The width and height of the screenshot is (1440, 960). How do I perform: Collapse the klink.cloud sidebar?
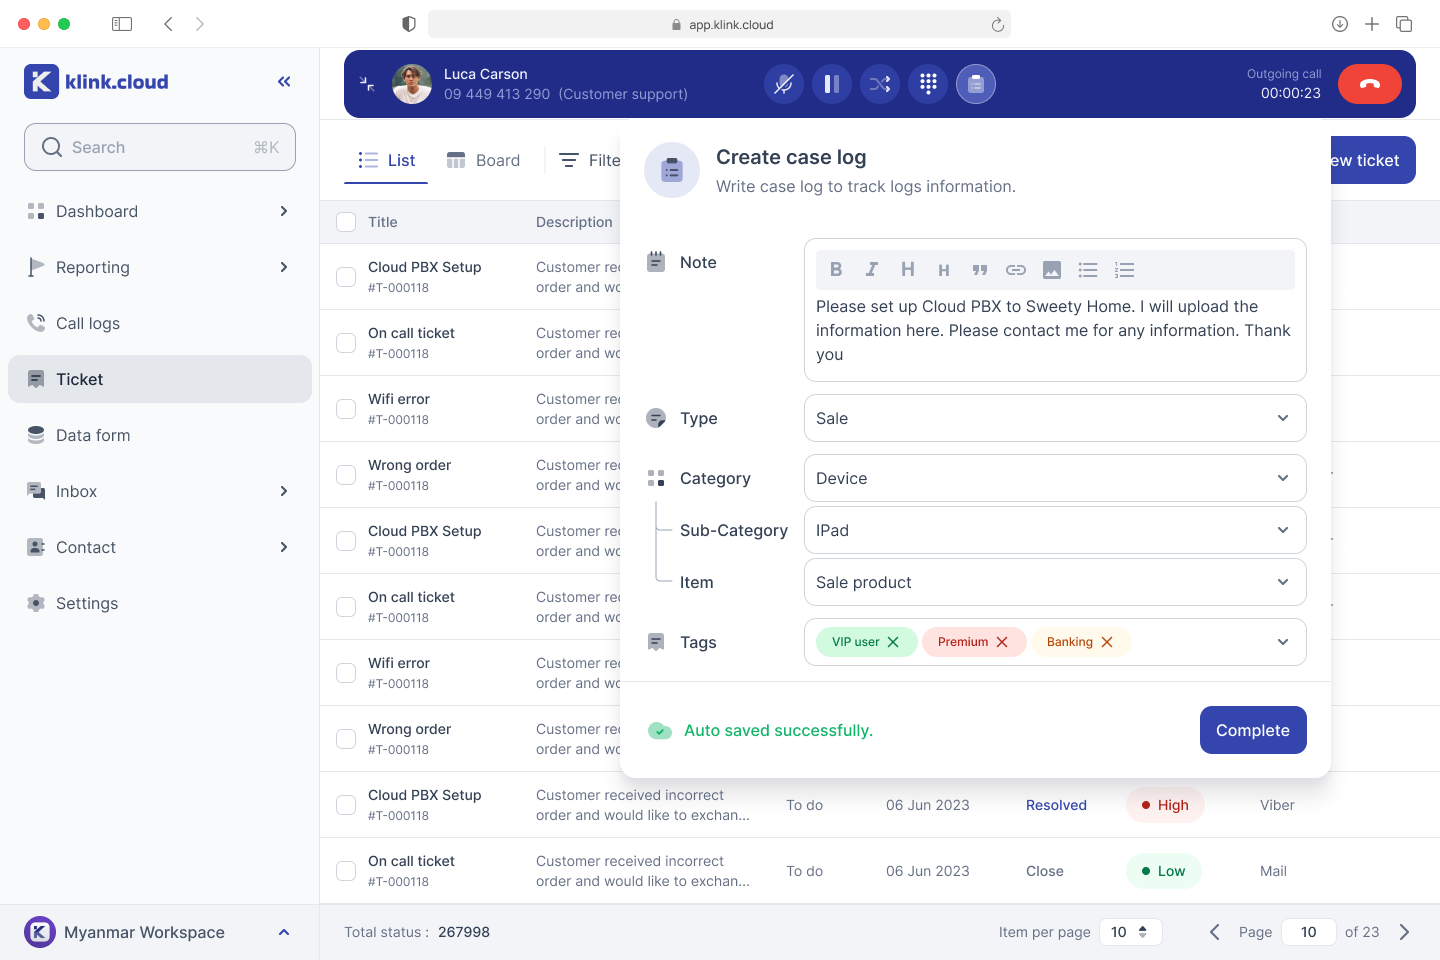click(x=284, y=82)
